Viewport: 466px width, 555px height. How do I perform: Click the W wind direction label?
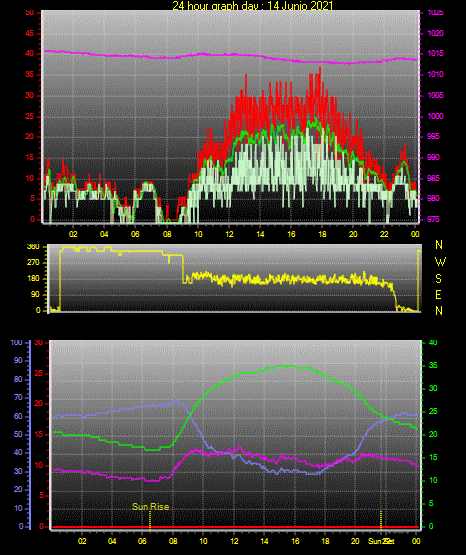(x=440, y=262)
